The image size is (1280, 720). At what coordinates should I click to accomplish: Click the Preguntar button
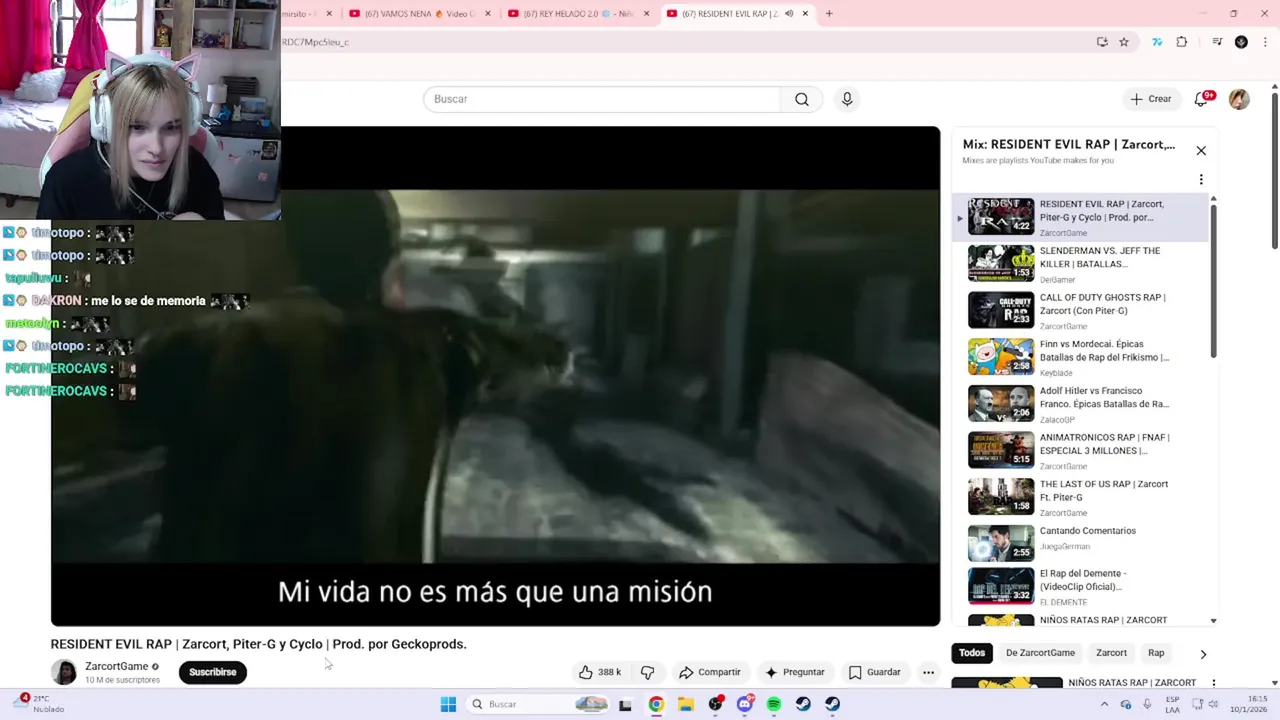click(795, 672)
